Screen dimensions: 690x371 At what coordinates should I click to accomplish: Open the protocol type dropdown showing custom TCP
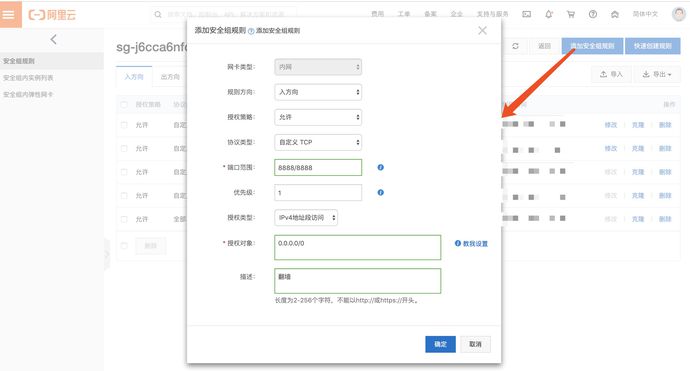[318, 142]
